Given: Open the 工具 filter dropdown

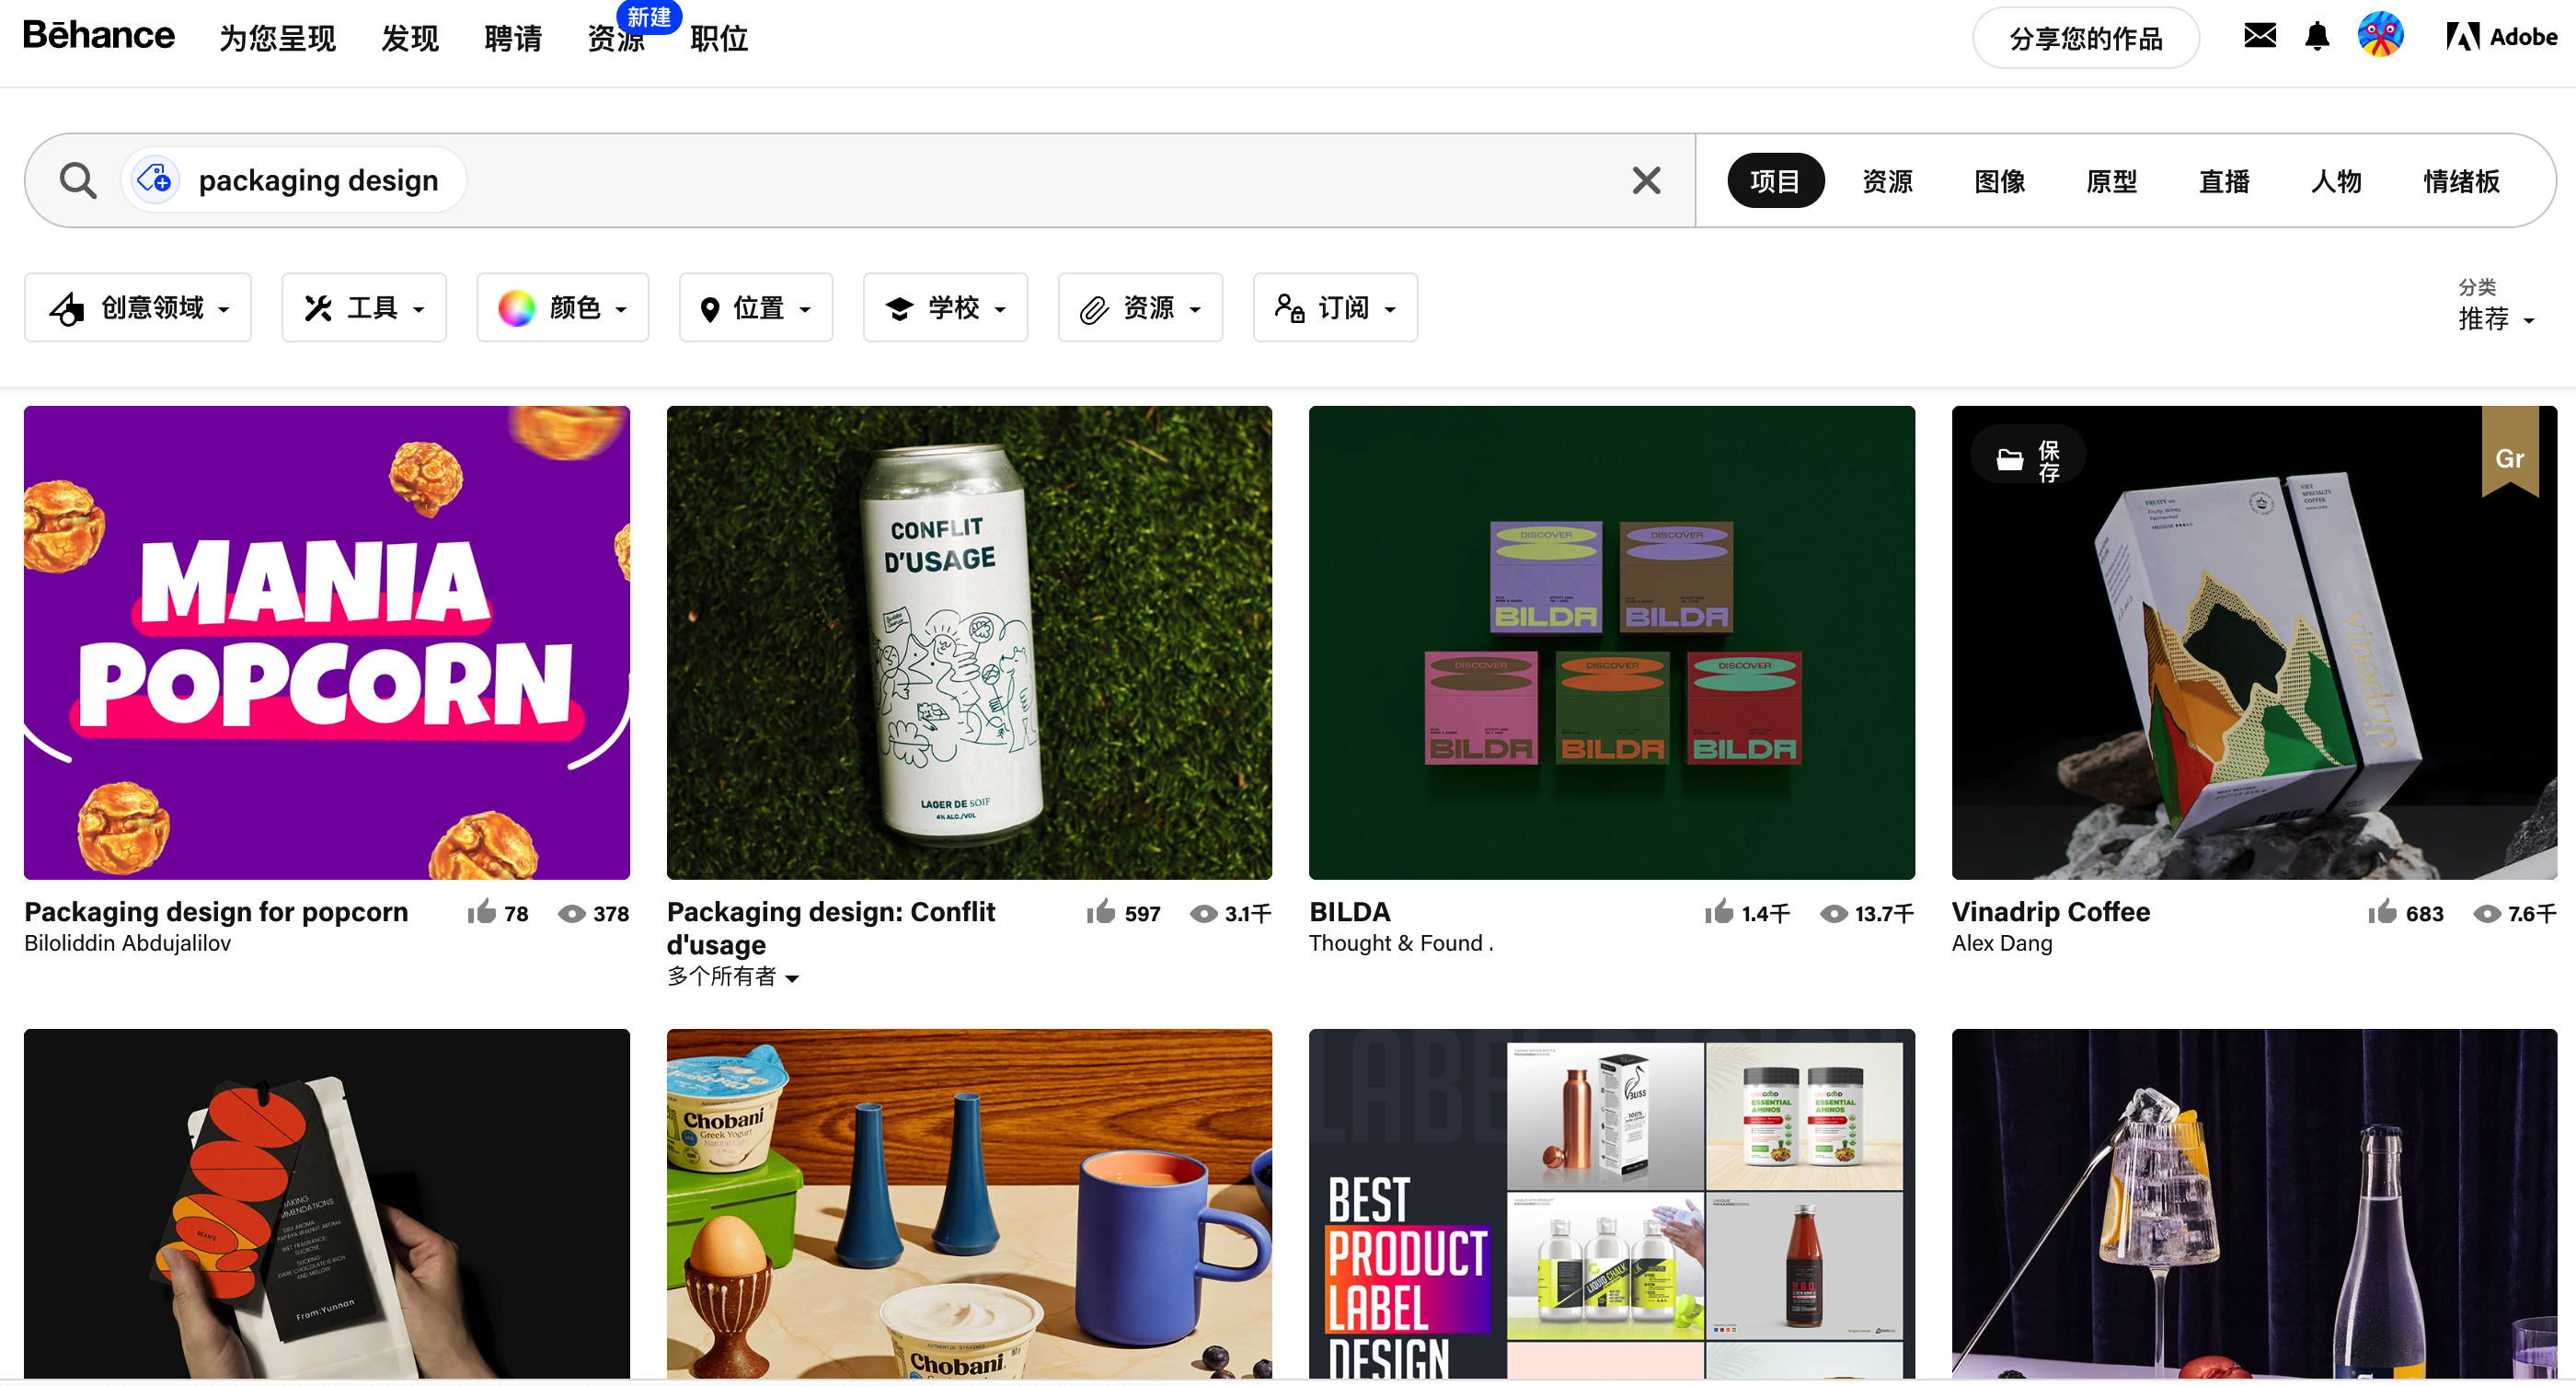Looking at the screenshot, I should (x=364, y=308).
